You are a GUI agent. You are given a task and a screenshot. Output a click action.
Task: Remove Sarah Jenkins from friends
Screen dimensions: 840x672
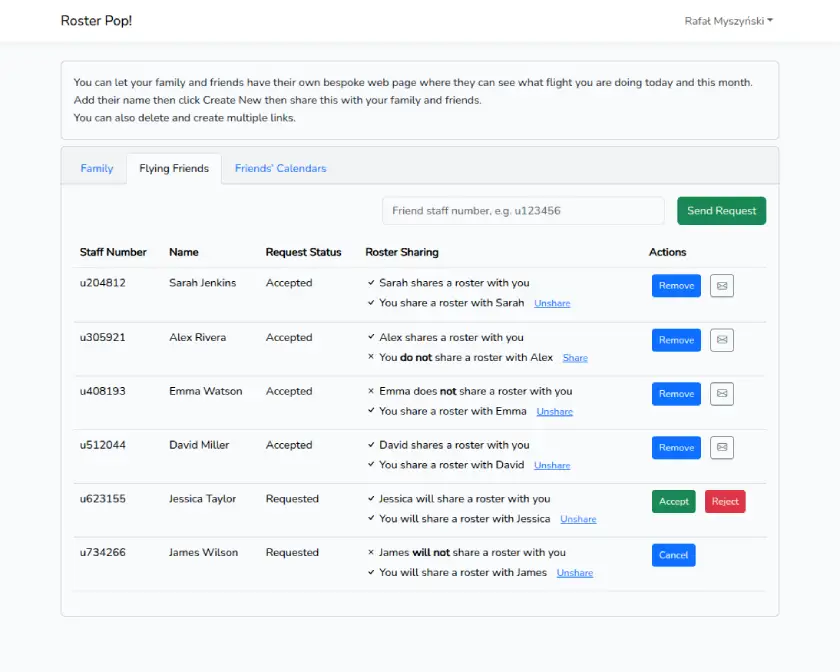676,286
